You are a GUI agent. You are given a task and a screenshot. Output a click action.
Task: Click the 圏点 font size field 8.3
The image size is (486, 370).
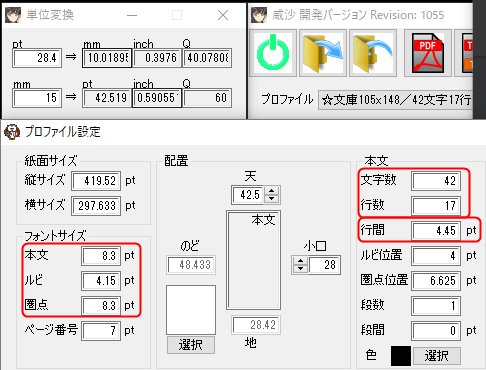(x=101, y=306)
